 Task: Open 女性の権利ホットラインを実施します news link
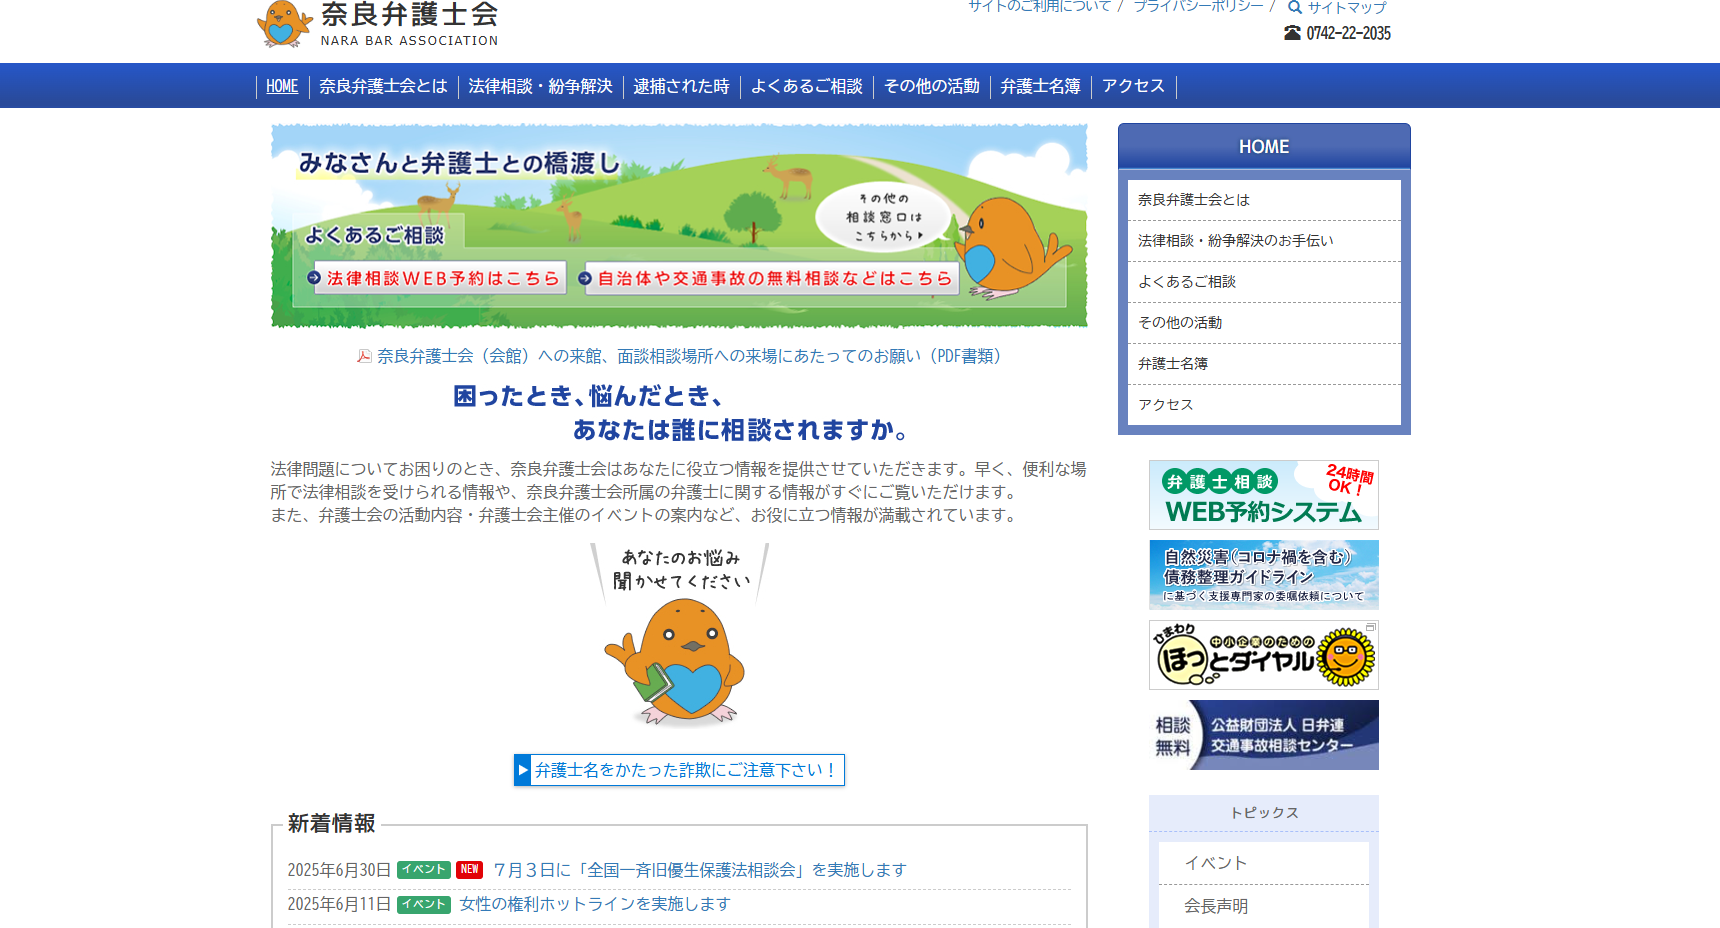coord(595,904)
